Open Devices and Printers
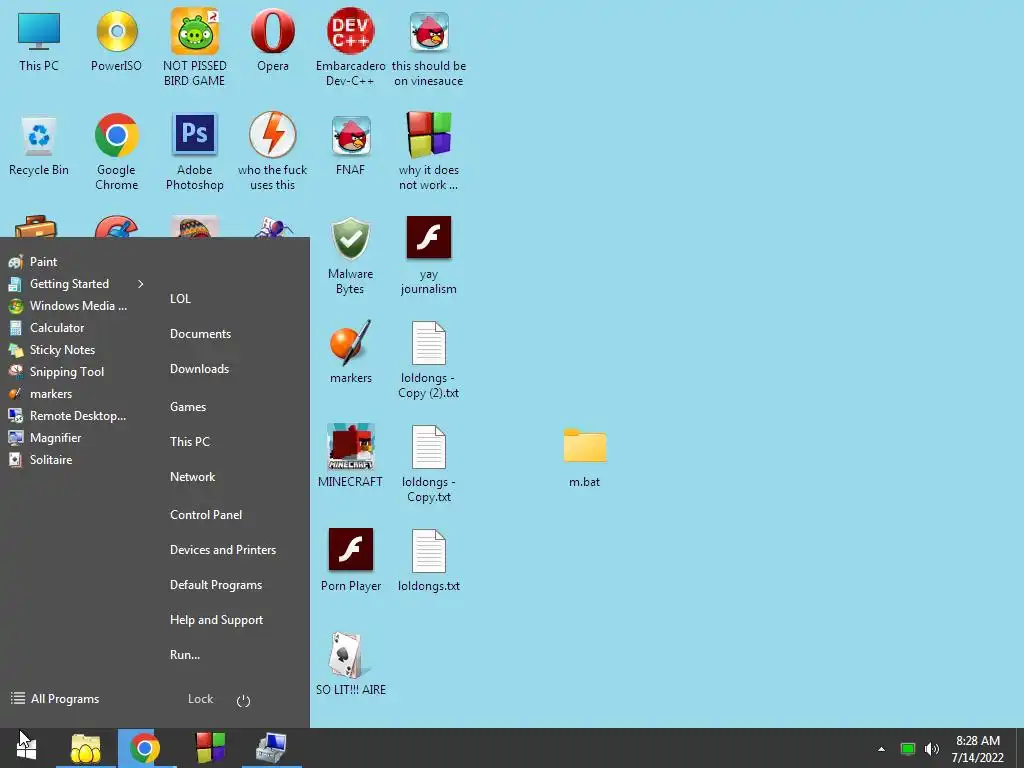Image resolution: width=1024 pixels, height=768 pixels. (223, 550)
